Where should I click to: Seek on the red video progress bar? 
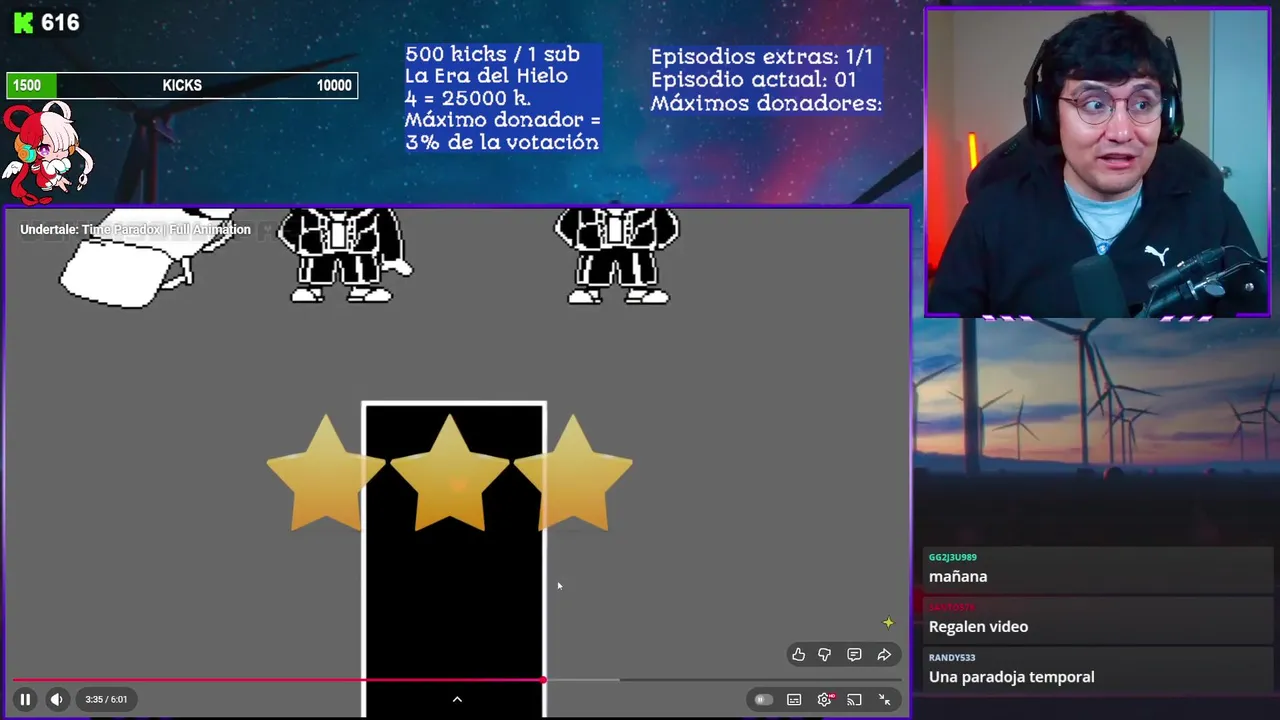coord(457,680)
